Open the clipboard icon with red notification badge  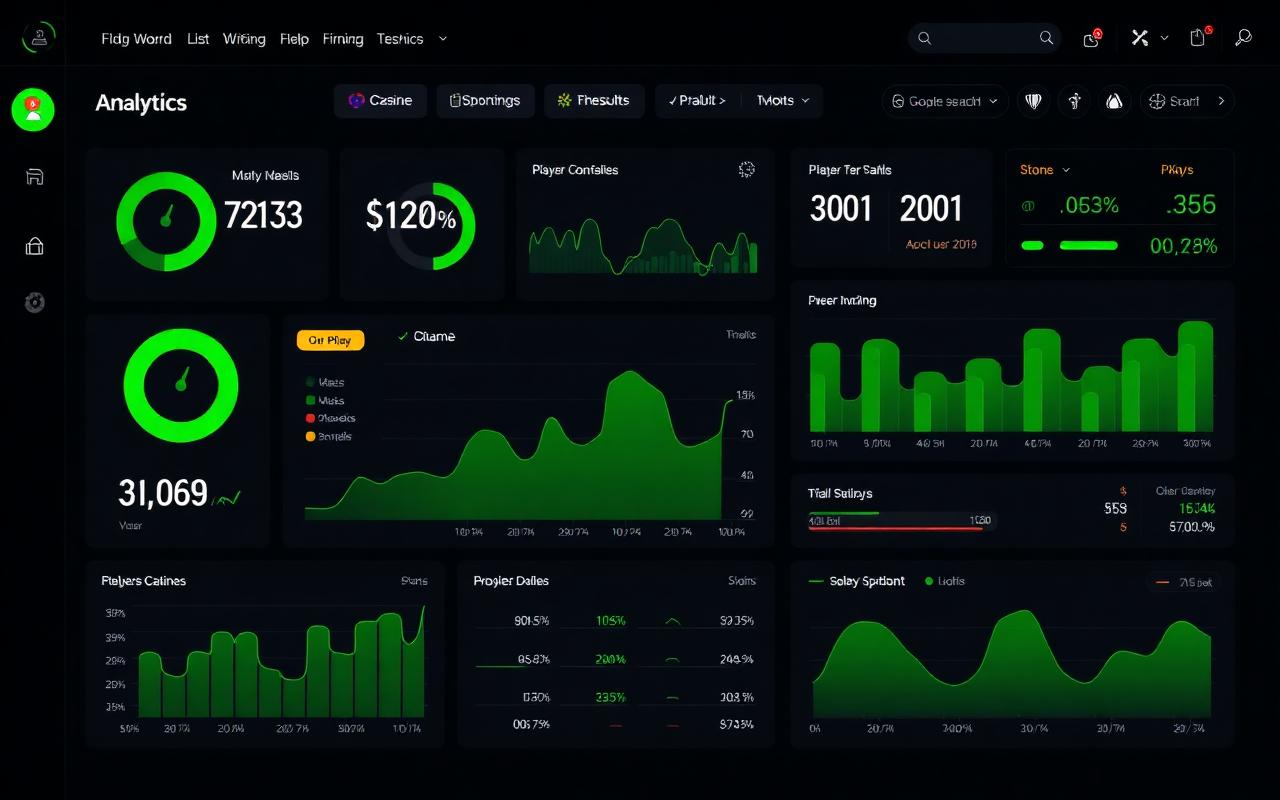(1197, 38)
